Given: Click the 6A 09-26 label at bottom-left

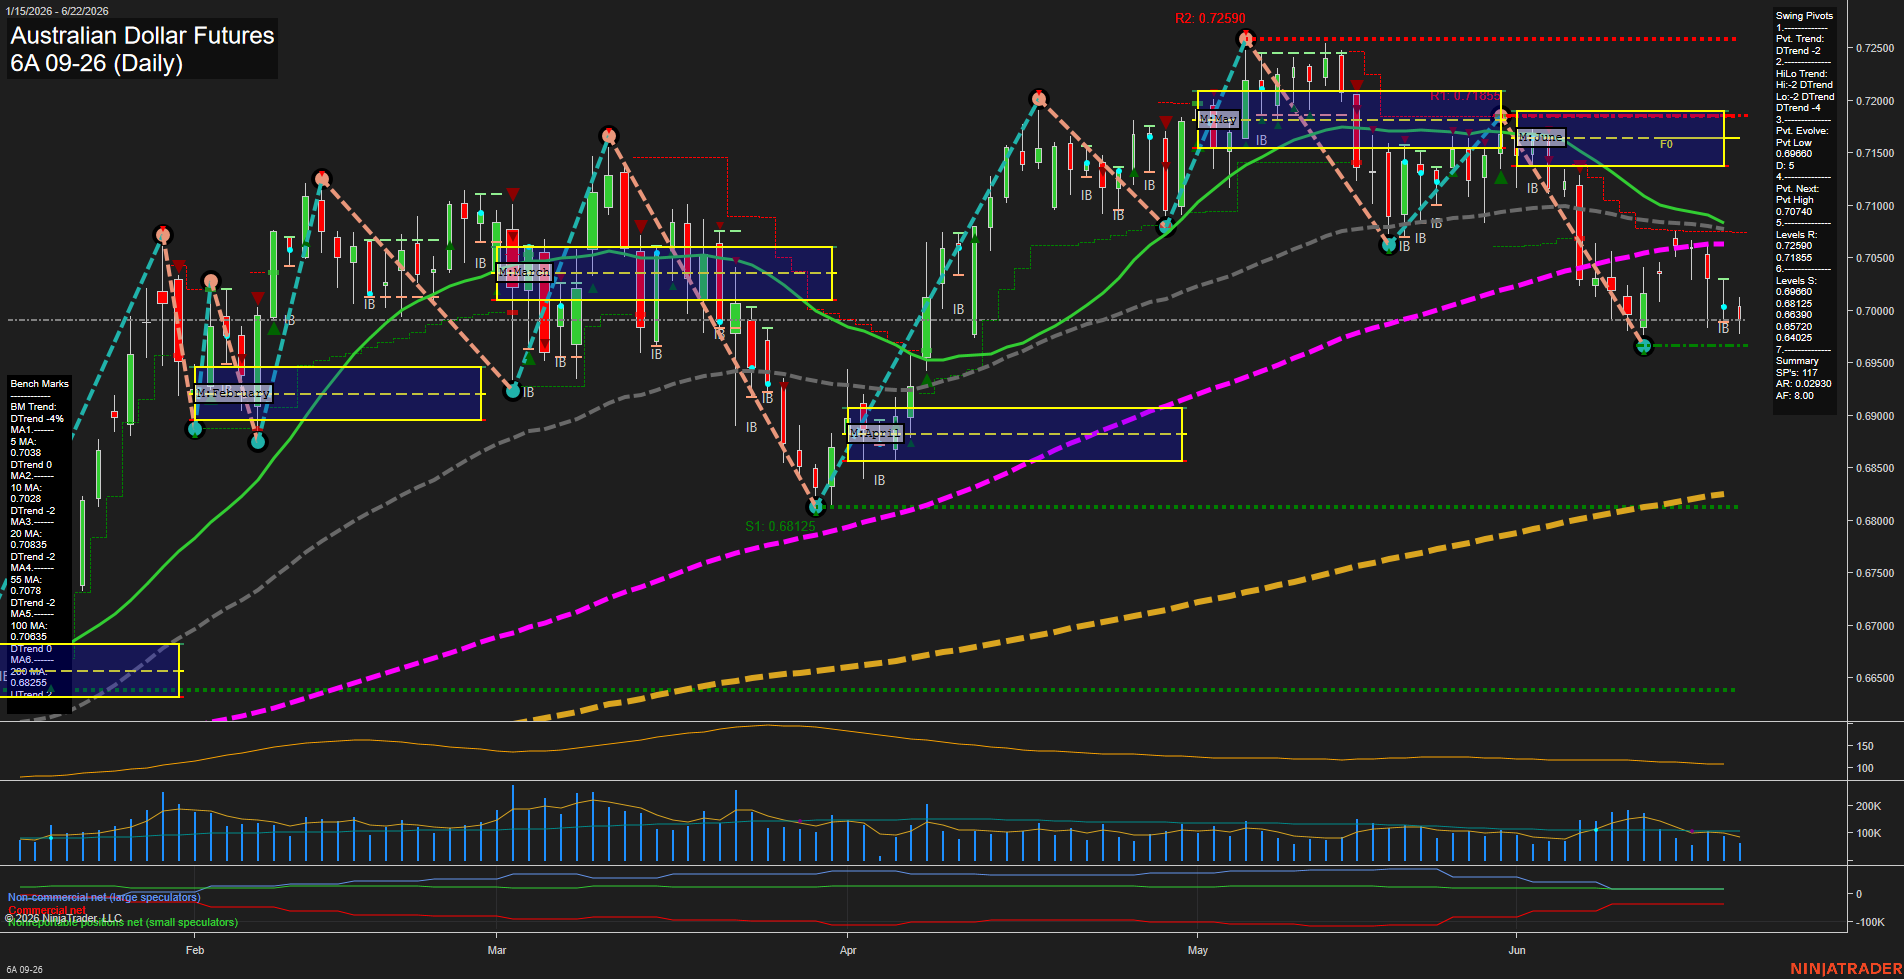Looking at the screenshot, I should (x=24, y=969).
